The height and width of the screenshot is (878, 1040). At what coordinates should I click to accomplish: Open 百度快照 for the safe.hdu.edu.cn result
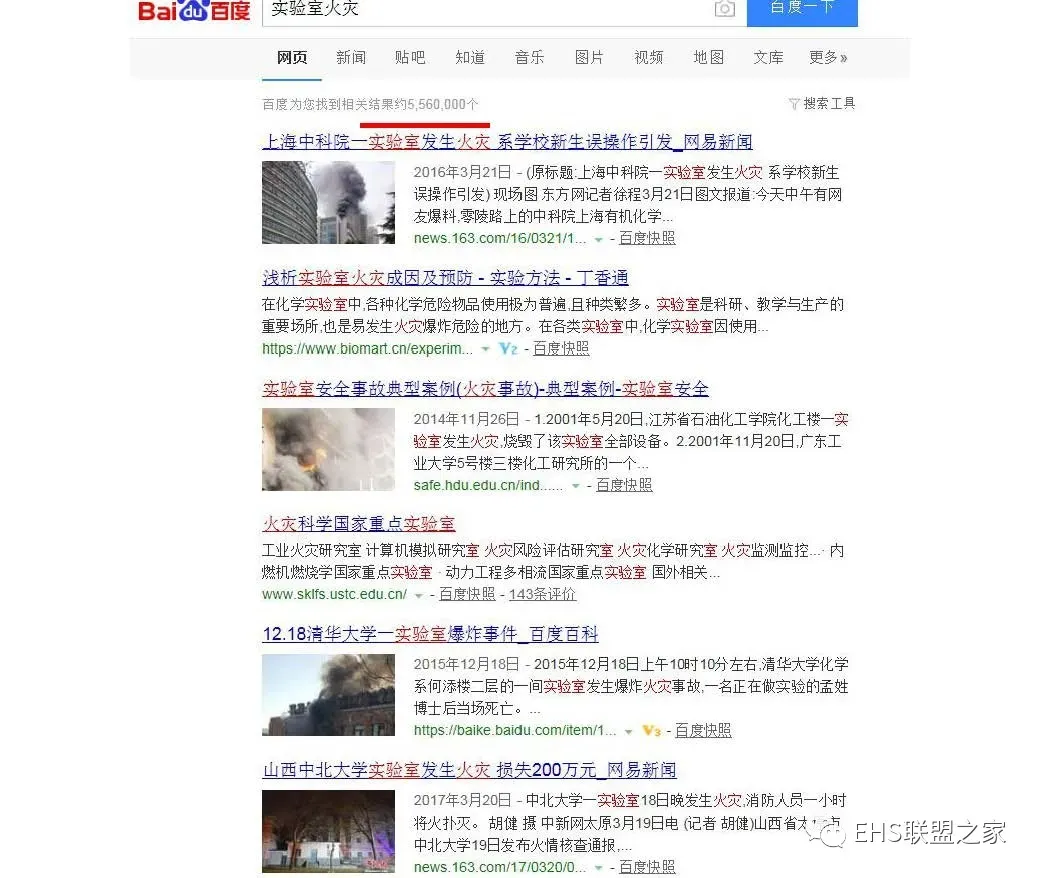click(x=624, y=485)
